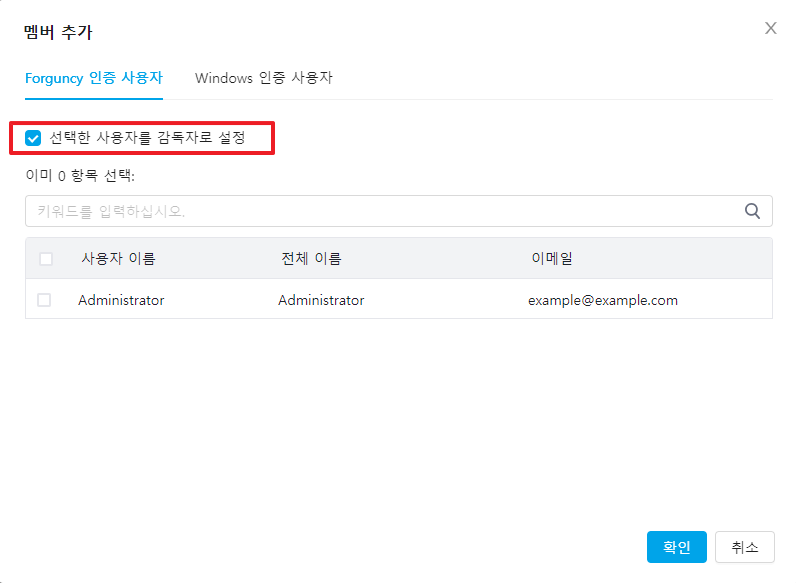Click the 선택한 사용자를 감독자로 설정 label text

(x=147, y=138)
